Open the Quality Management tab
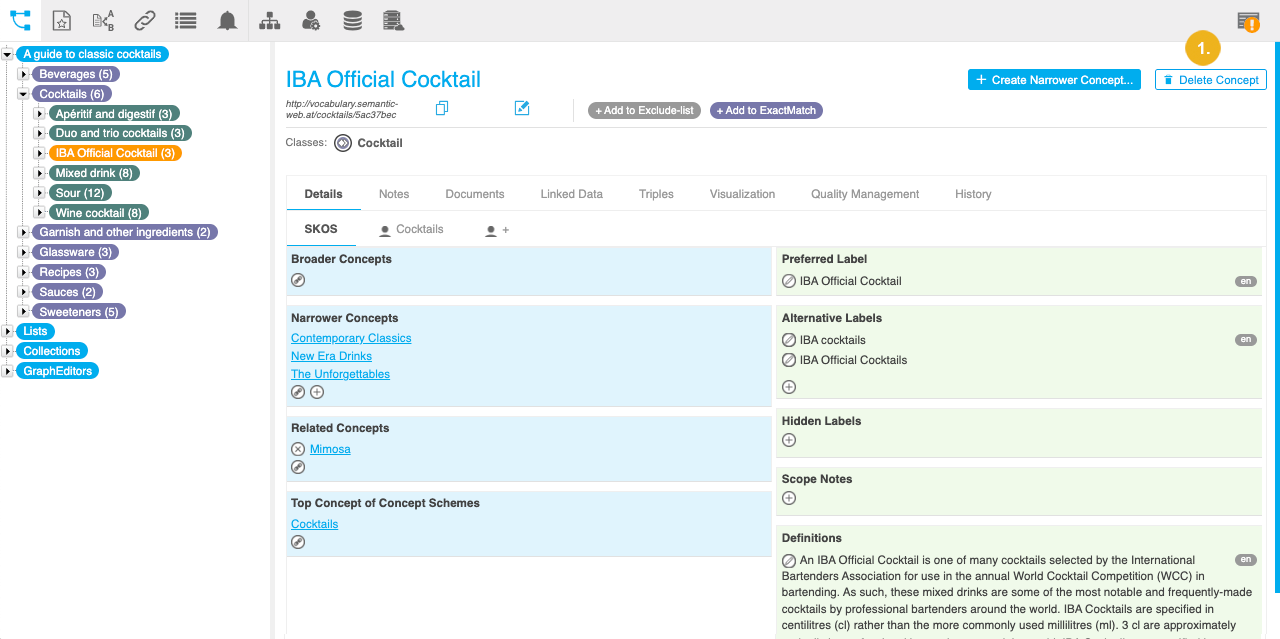This screenshot has height=639, width=1280. [x=864, y=194]
